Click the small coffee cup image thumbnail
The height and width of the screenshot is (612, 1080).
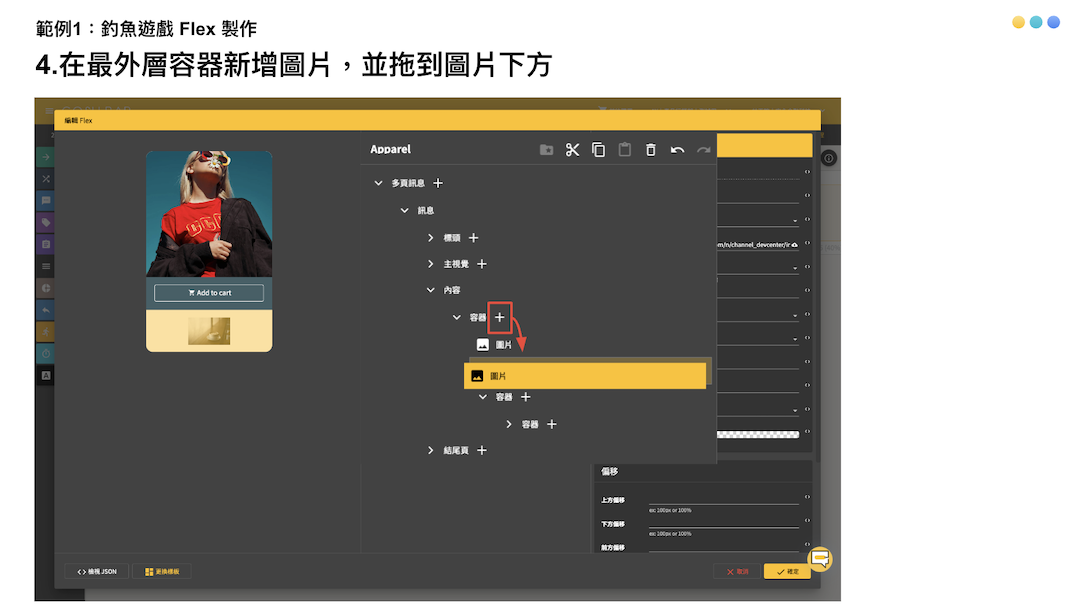[x=209, y=330]
